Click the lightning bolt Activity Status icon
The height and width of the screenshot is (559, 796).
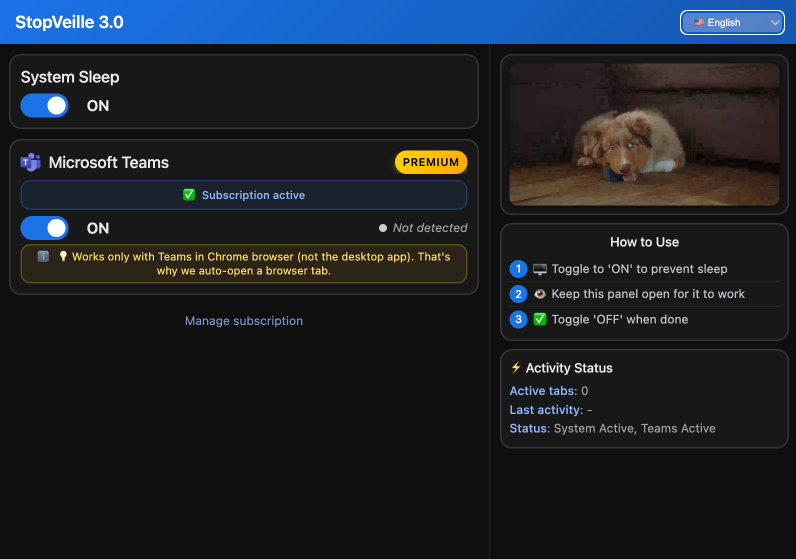pos(516,368)
